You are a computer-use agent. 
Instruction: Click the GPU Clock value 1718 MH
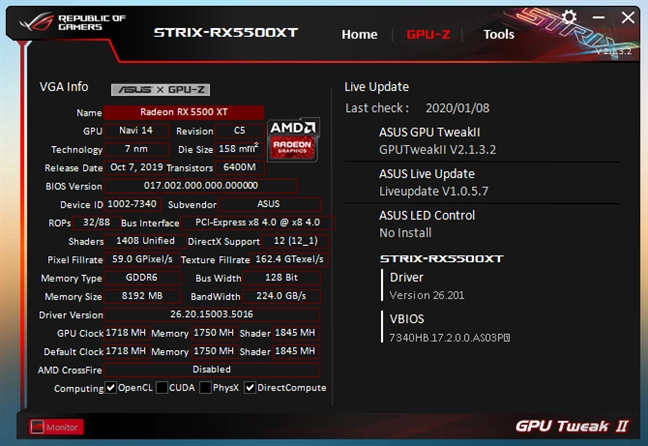[126, 333]
